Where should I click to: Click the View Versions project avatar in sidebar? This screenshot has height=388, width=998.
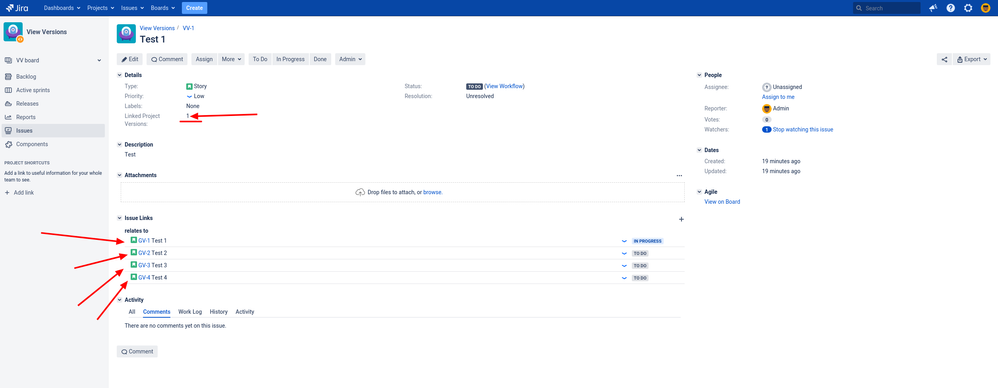(x=13, y=32)
